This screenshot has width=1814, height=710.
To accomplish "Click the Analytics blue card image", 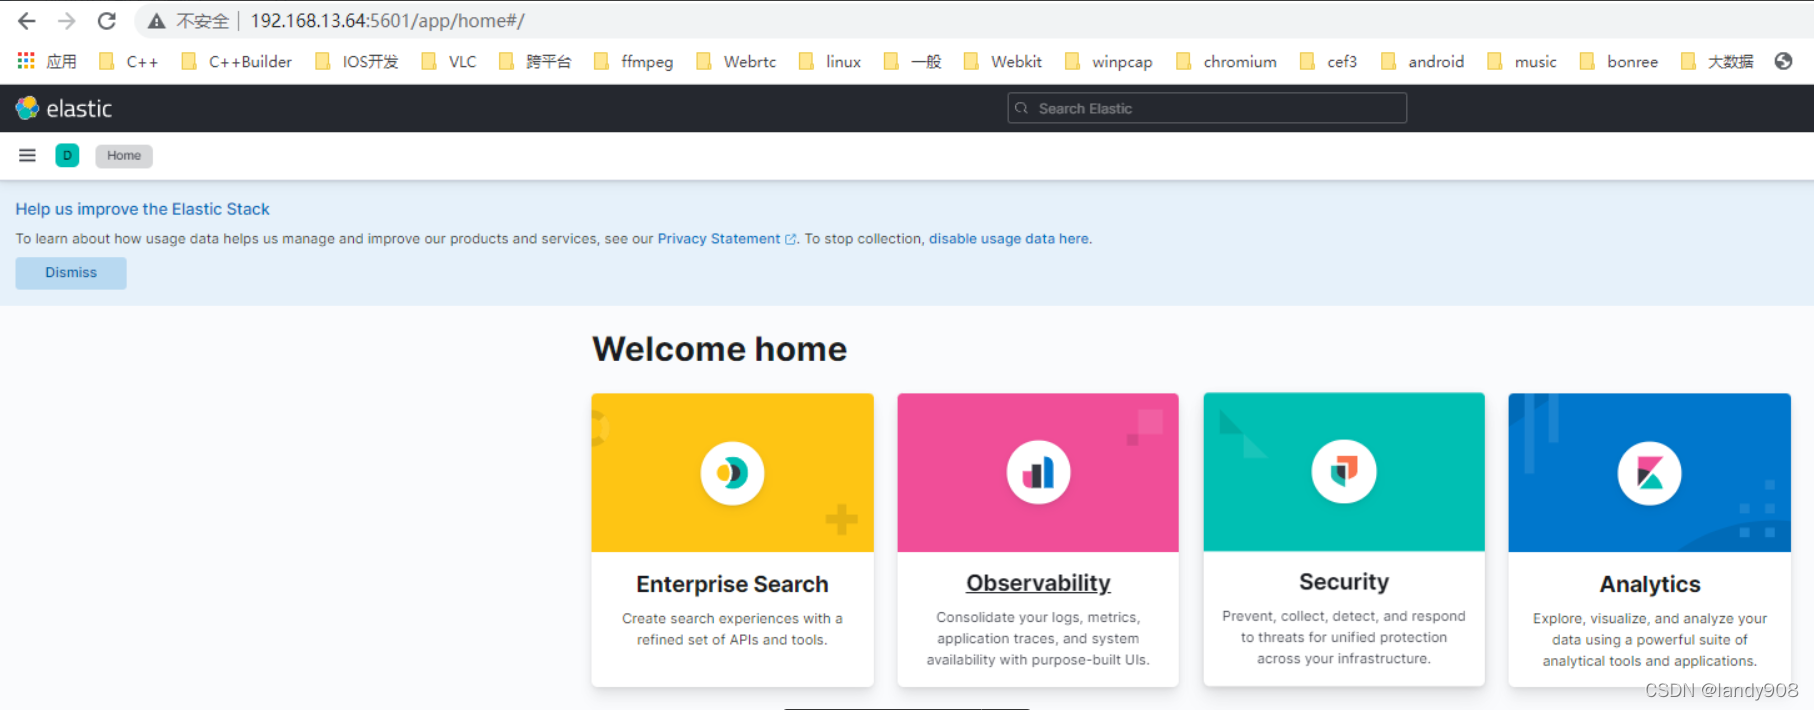I will pyautogui.click(x=1649, y=472).
